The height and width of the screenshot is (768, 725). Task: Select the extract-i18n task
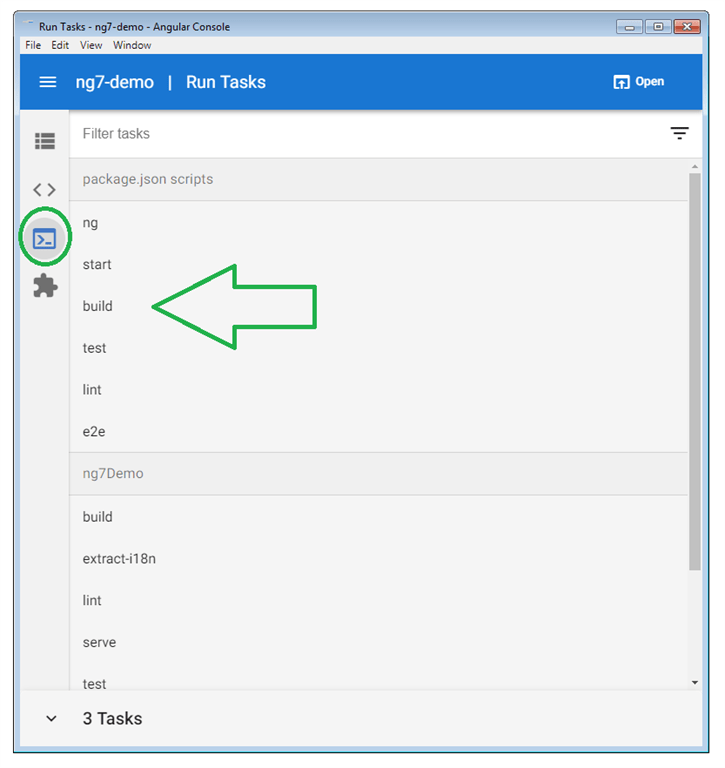coord(378,559)
